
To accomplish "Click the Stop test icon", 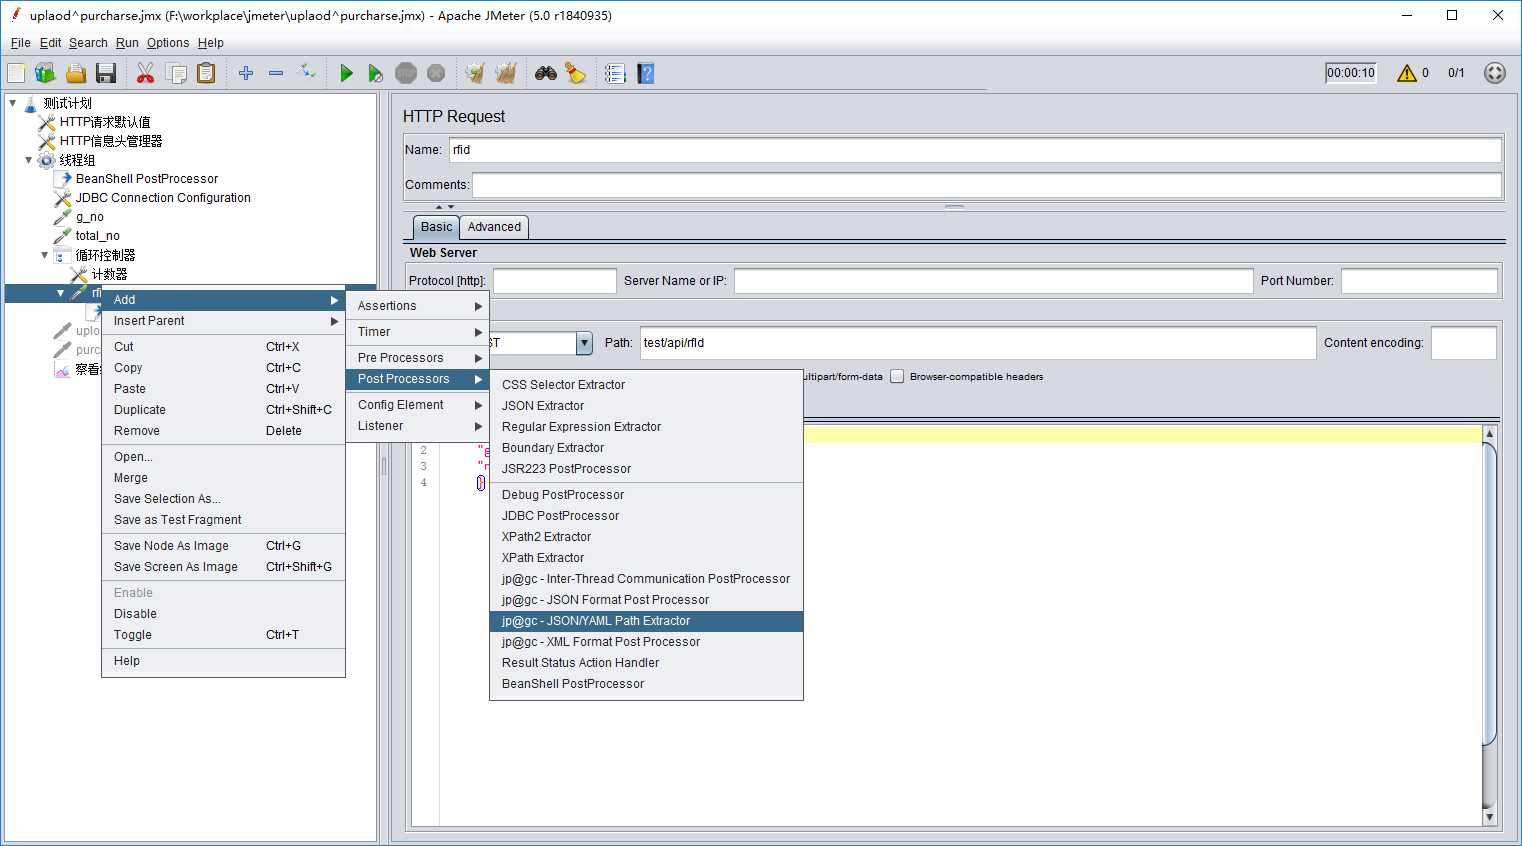I will (x=406, y=73).
